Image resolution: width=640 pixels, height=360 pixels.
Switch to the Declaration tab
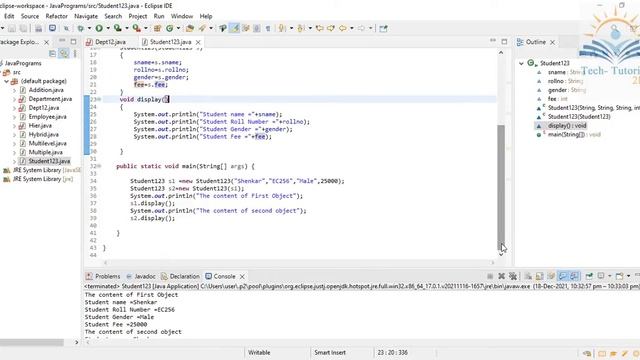[180, 276]
